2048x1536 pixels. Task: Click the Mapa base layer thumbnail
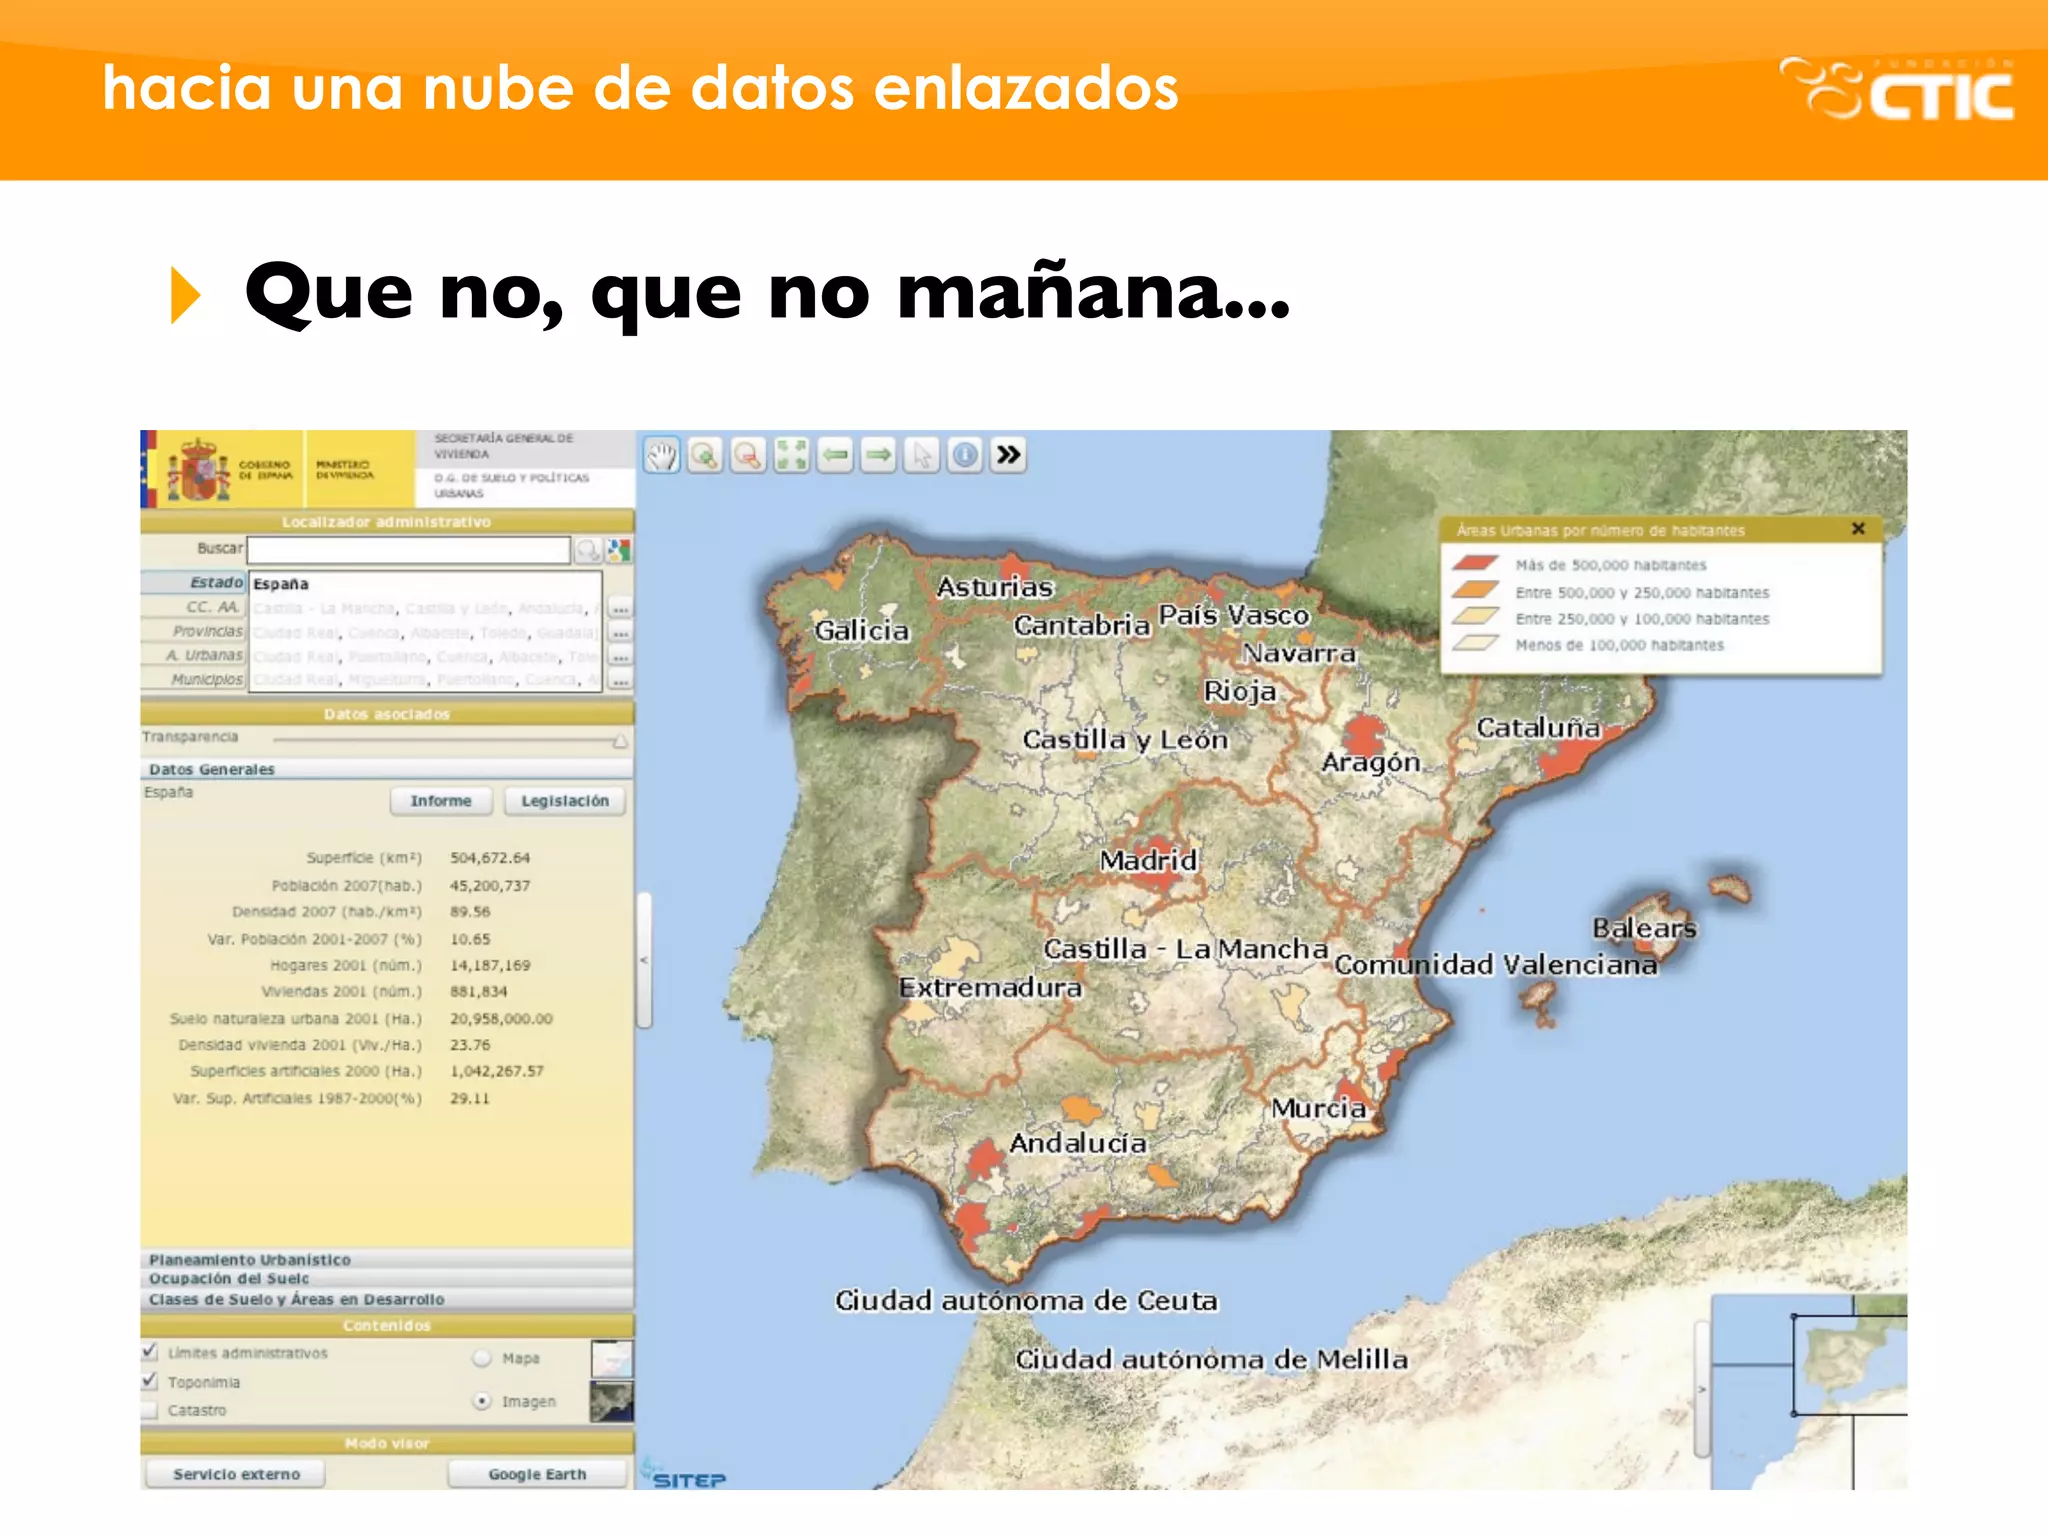[x=611, y=1359]
